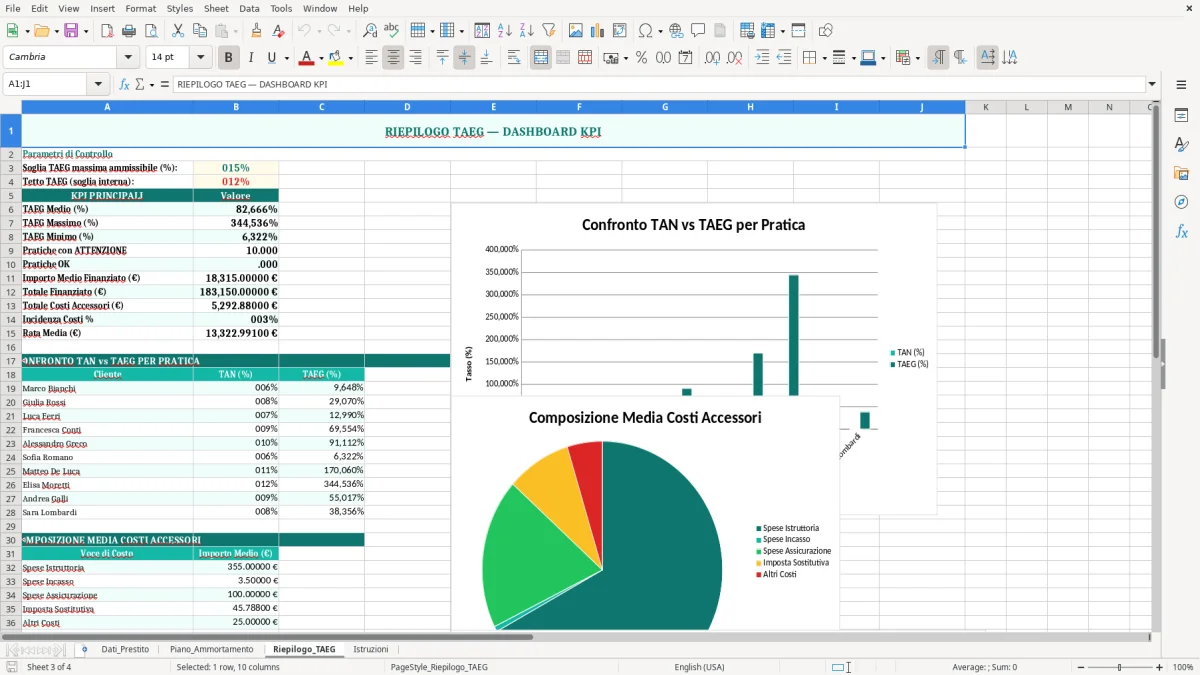This screenshot has height=675, width=1200.
Task: Run spelling check
Action: (391, 31)
